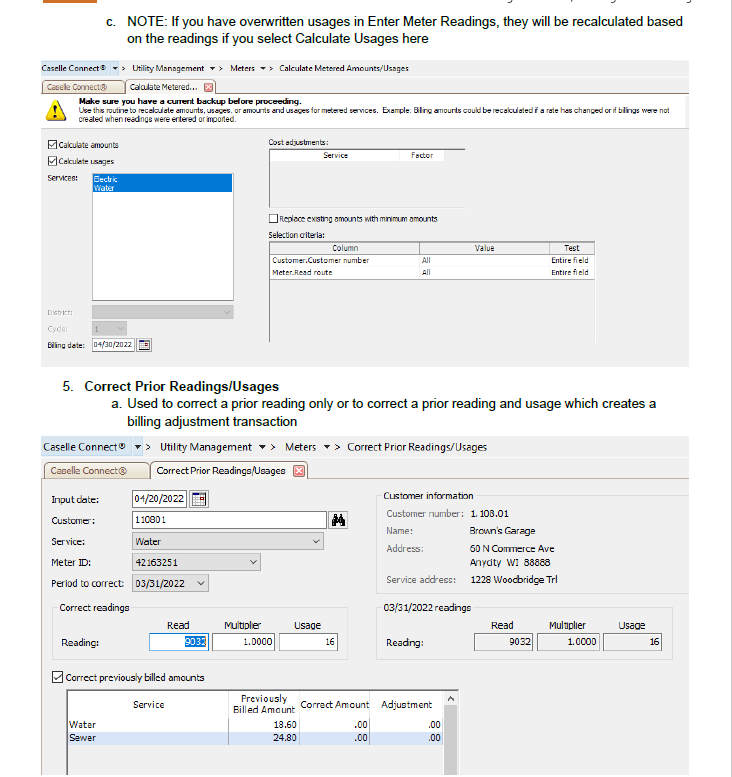
Task: Click the Correct Amount column header
Action: [335, 704]
